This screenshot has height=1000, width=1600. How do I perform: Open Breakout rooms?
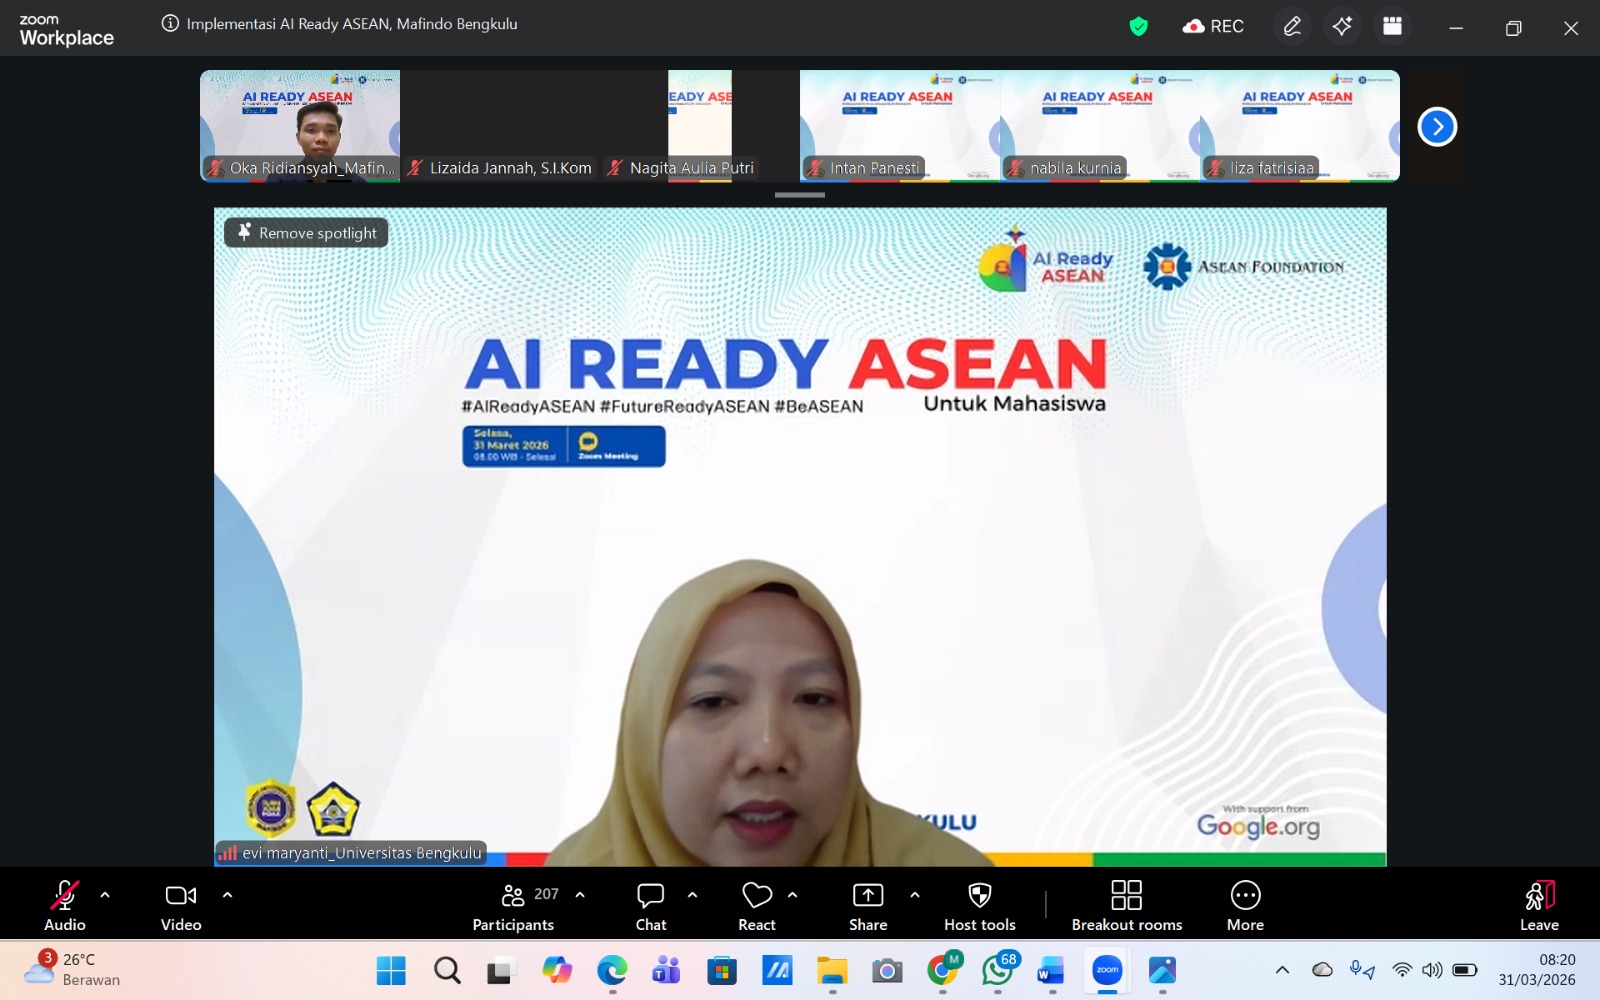click(x=1126, y=905)
